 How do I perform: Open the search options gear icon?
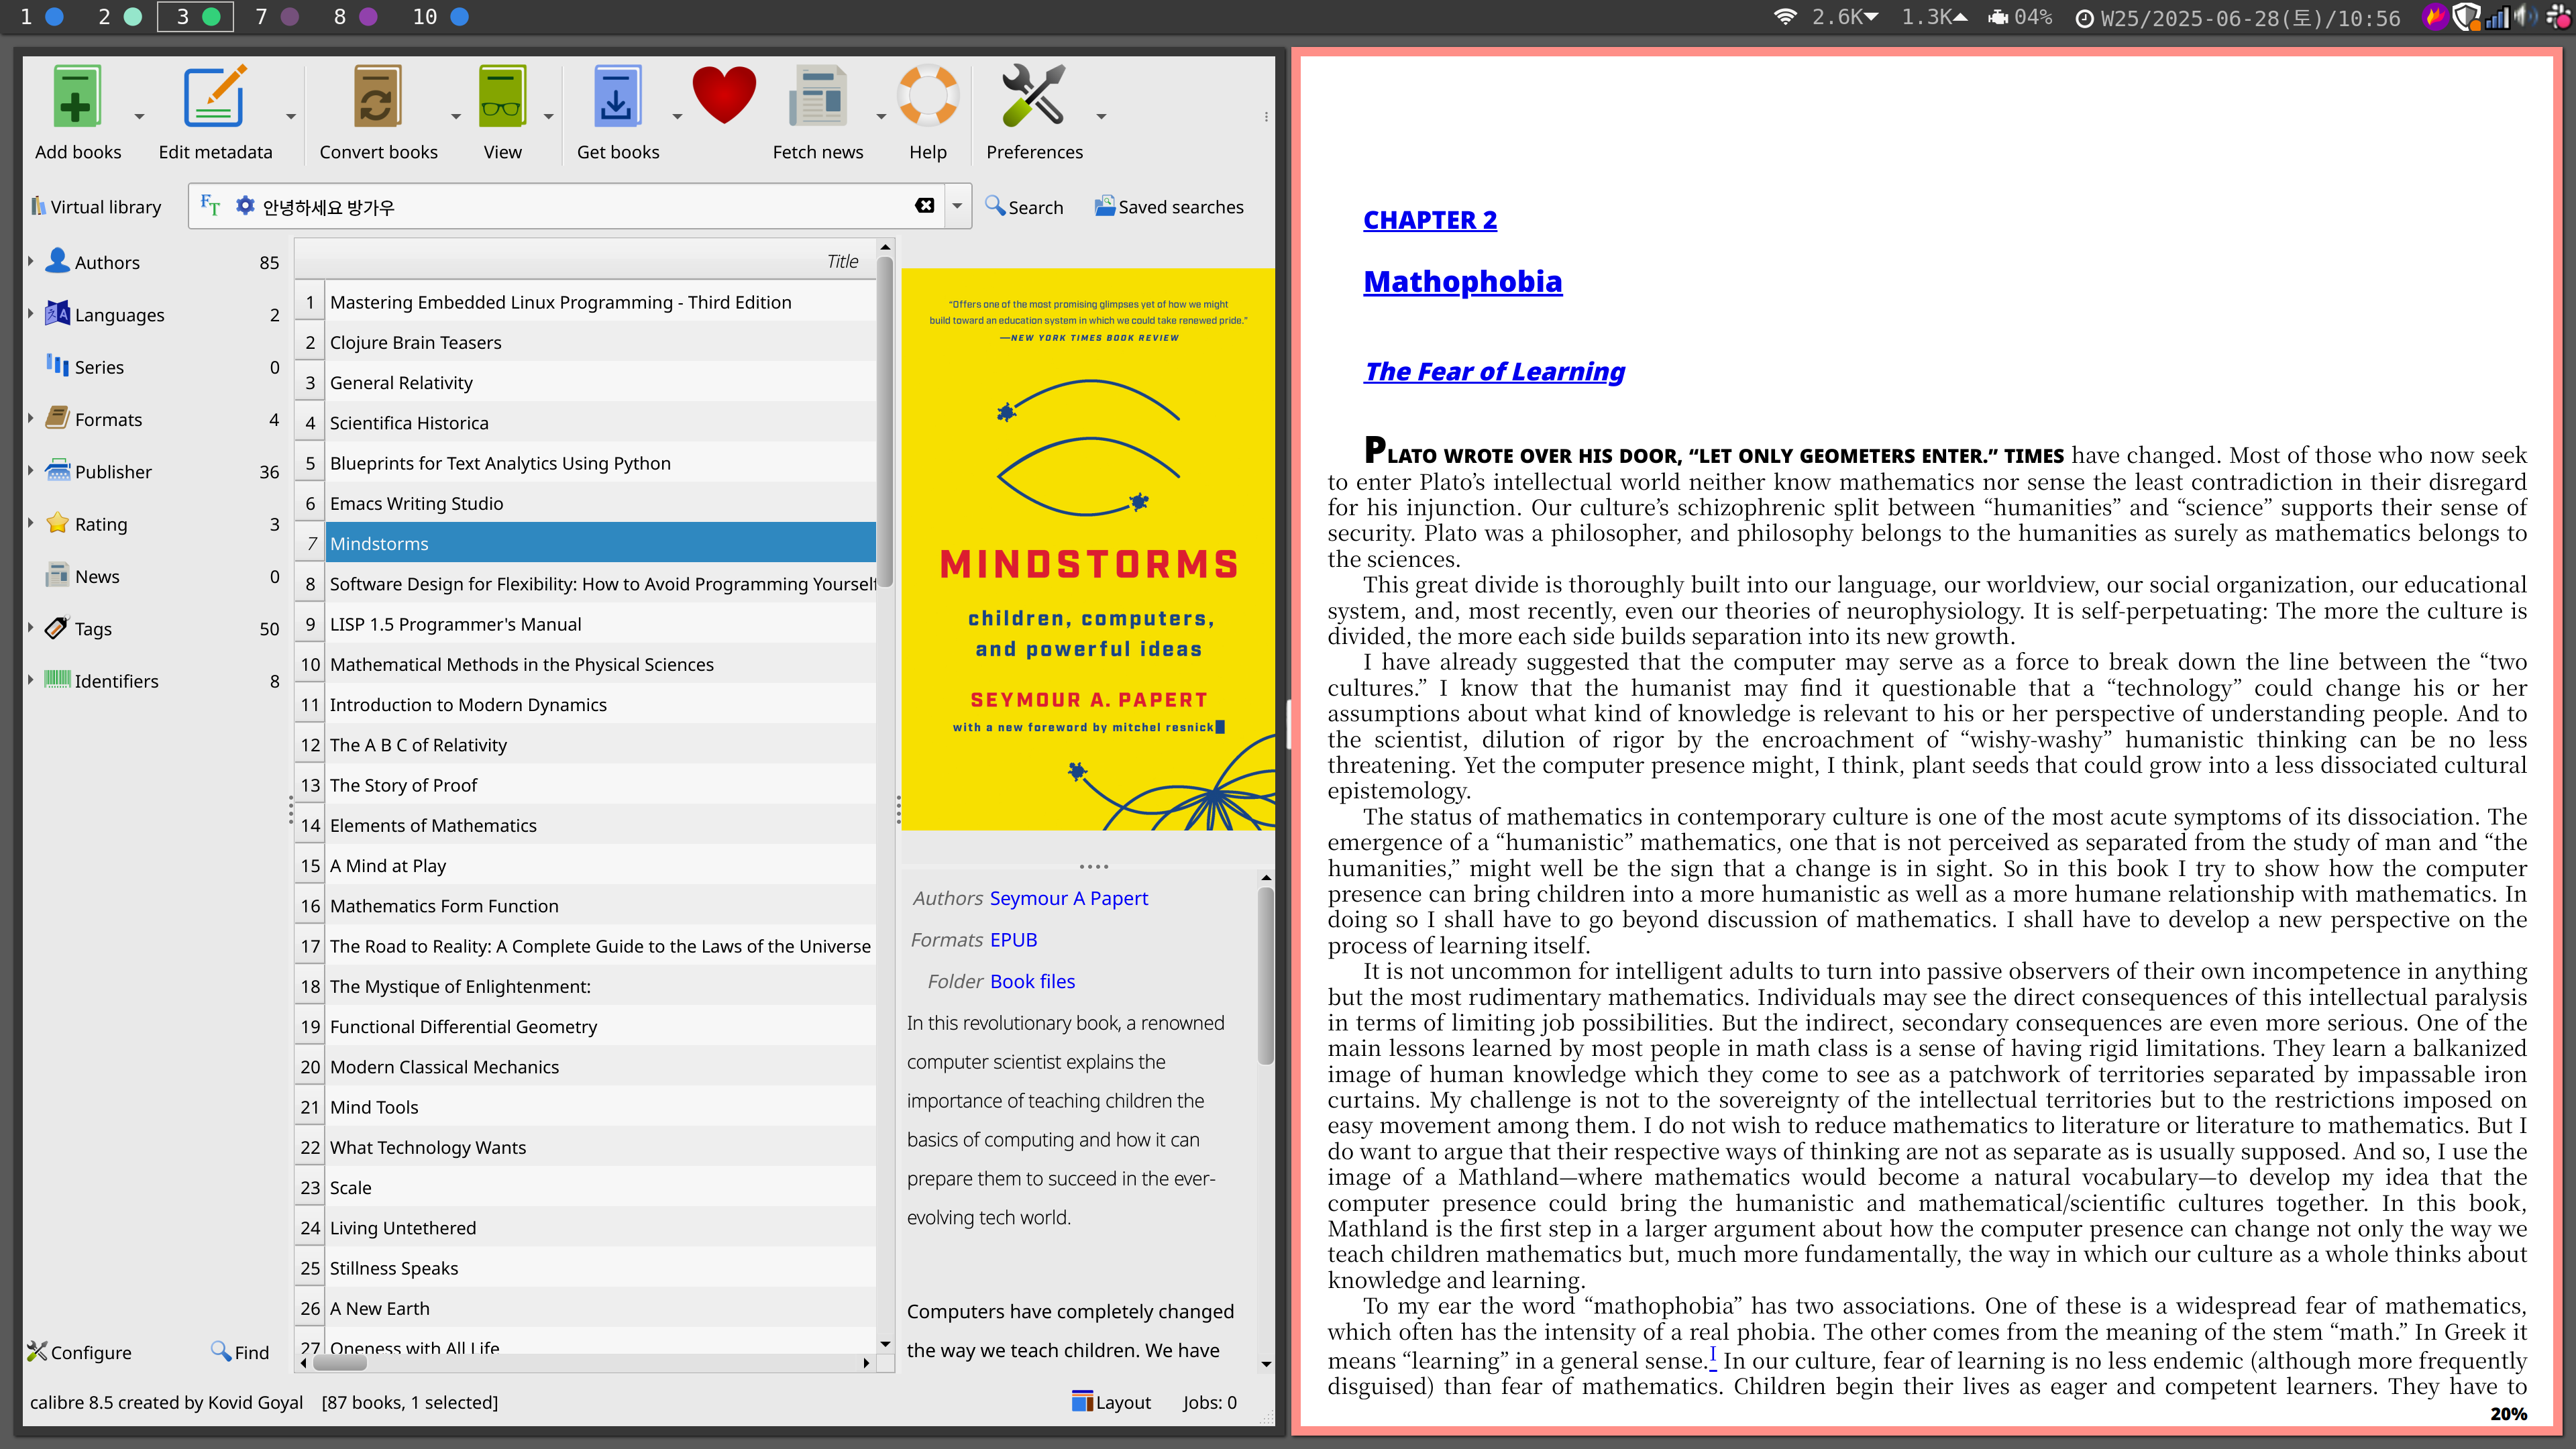pyautogui.click(x=245, y=206)
